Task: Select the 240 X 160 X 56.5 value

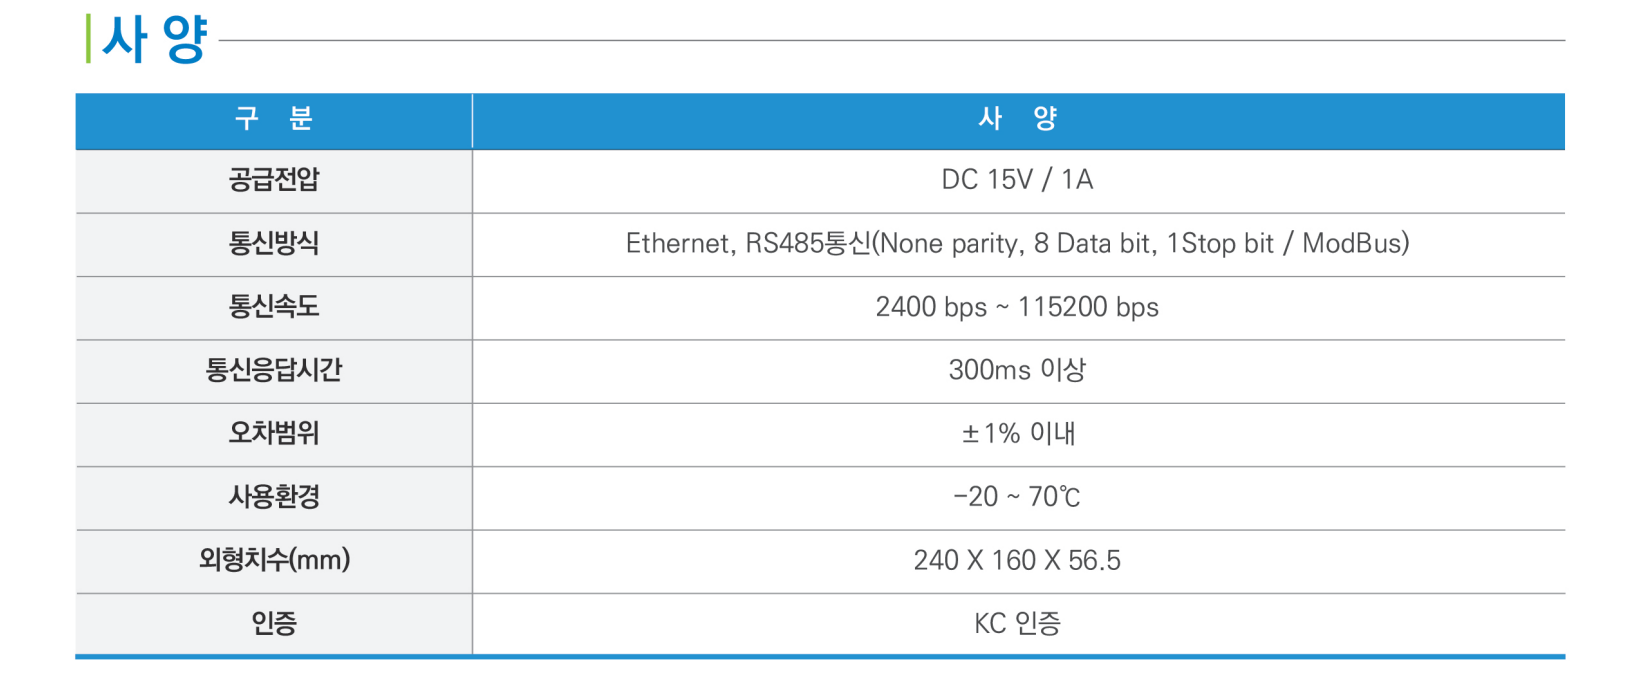Action: (x=1017, y=560)
